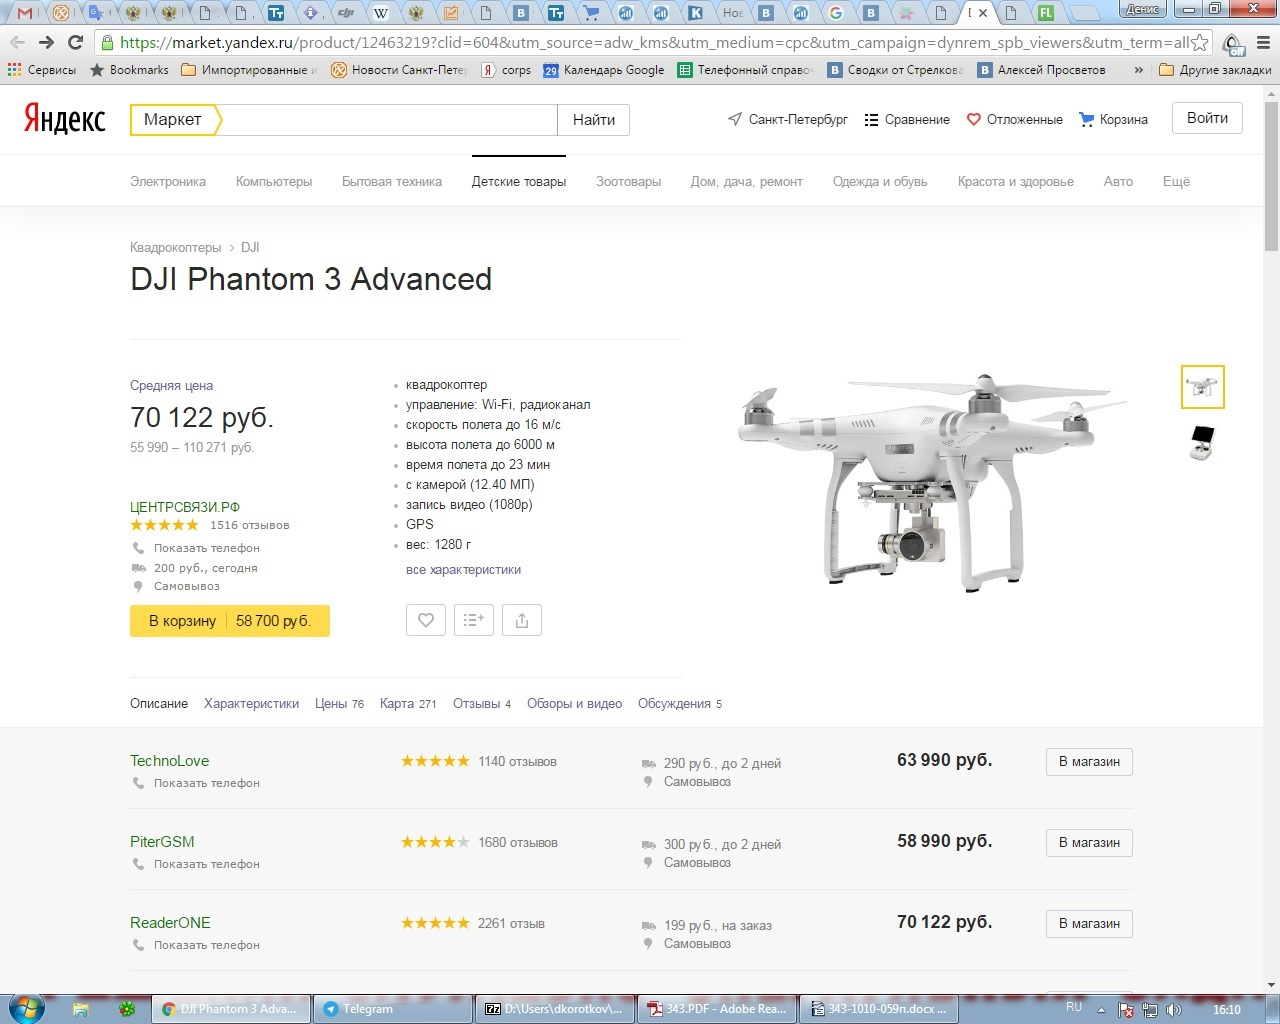Click the Yandex logo
Image resolution: width=1280 pixels, height=1024 pixels.
(x=65, y=119)
